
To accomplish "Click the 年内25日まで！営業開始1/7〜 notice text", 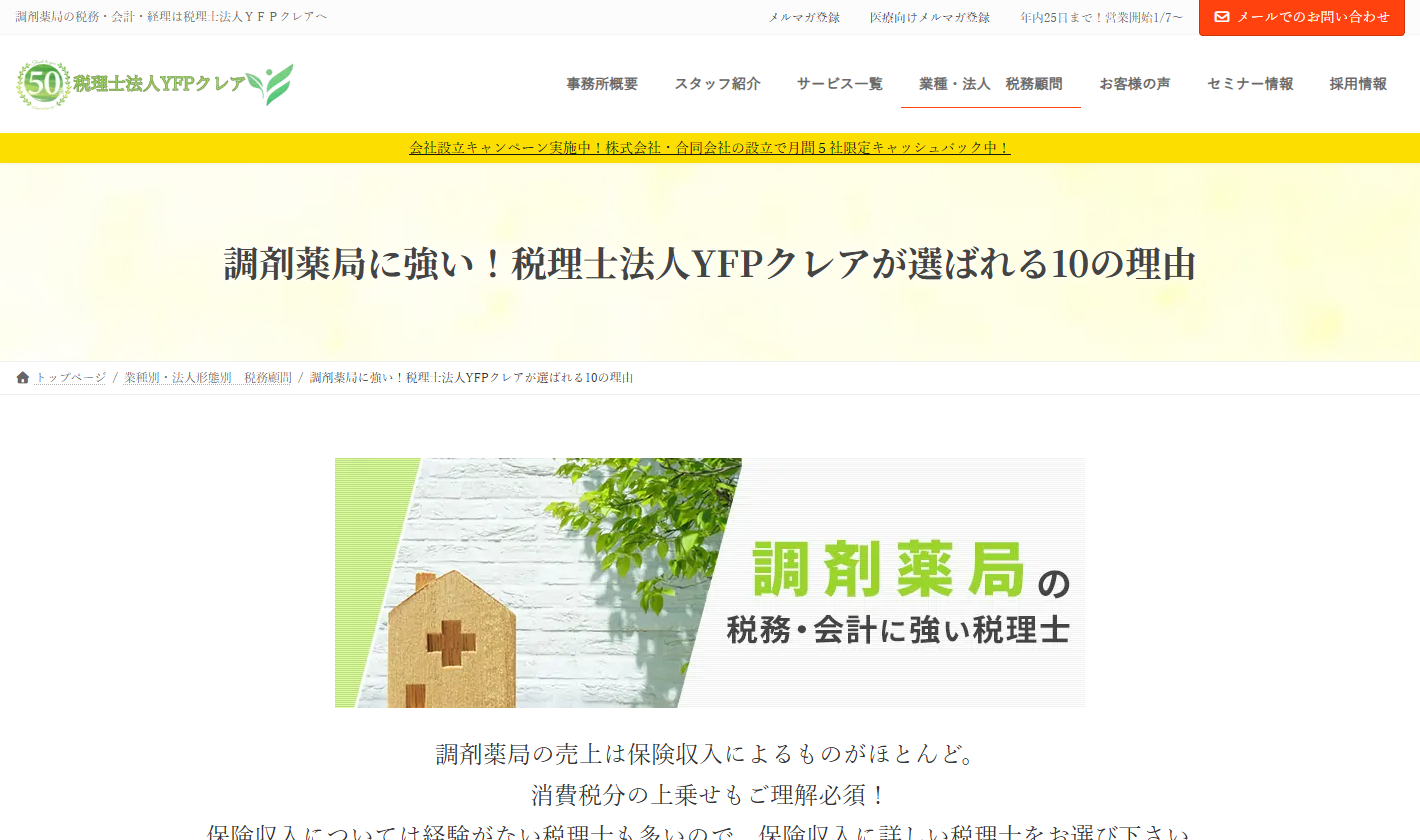I will [1101, 17].
